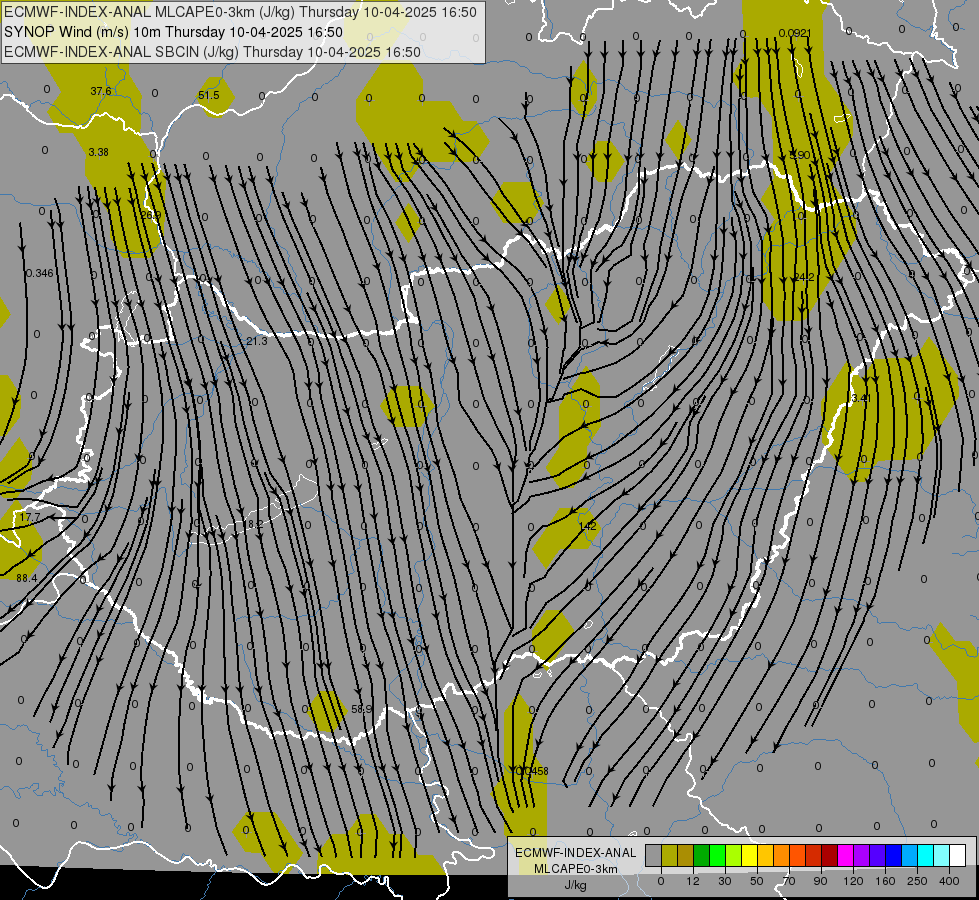Click the 3.41 value on the map
979x900 pixels.
pyautogui.click(x=861, y=398)
